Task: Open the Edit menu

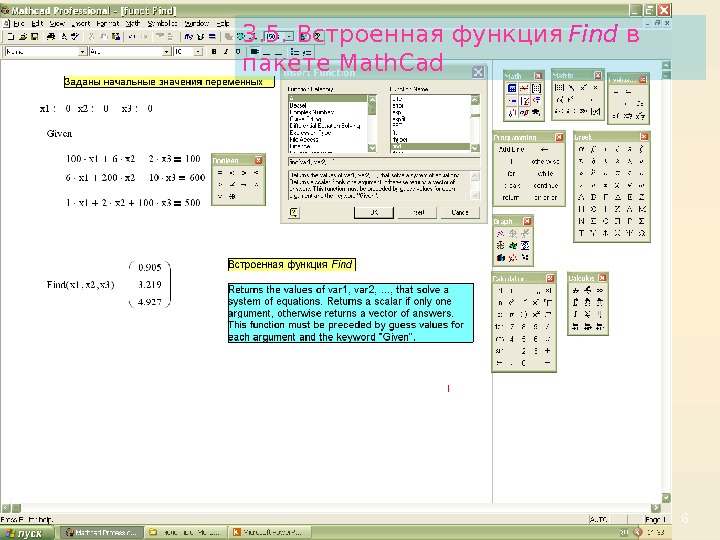Action: click(37, 23)
